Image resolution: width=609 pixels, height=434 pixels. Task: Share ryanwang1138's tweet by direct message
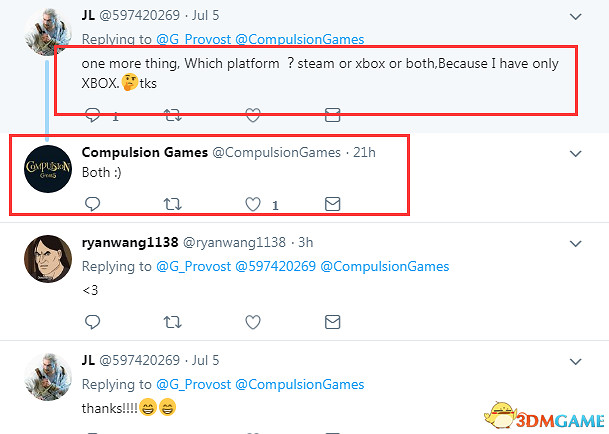tap(333, 322)
